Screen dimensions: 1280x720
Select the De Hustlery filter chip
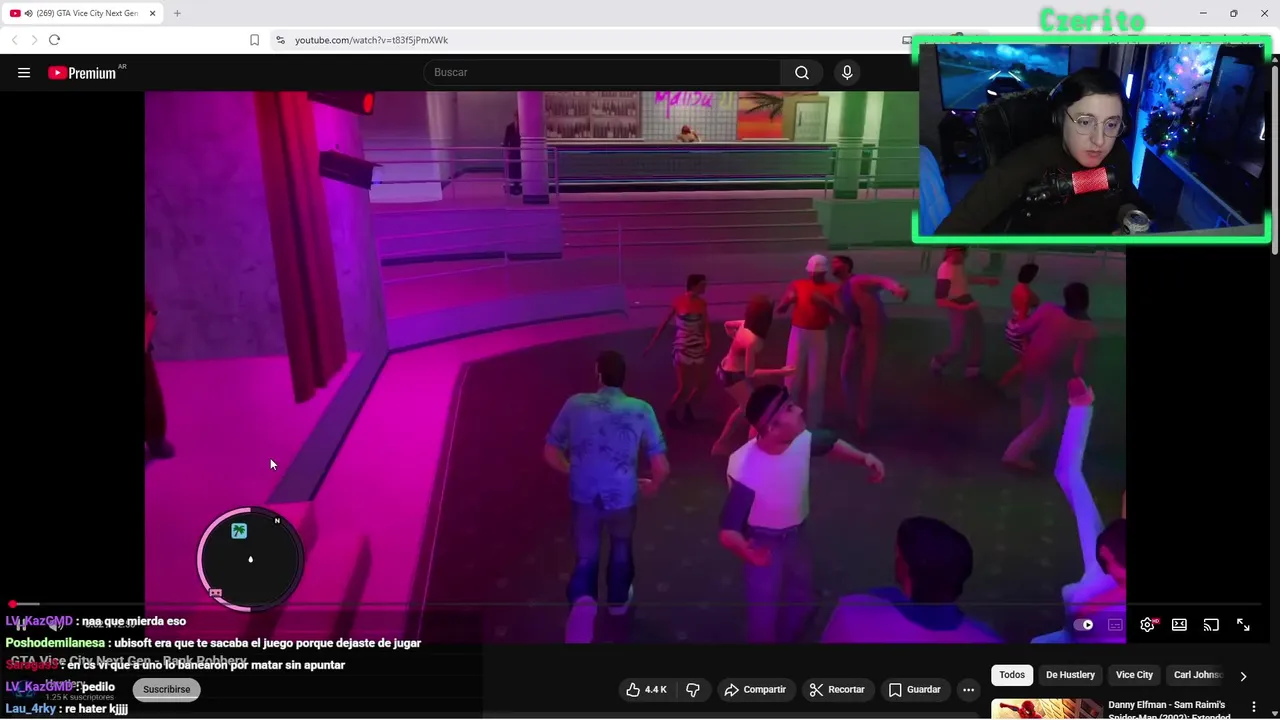pos(1070,675)
